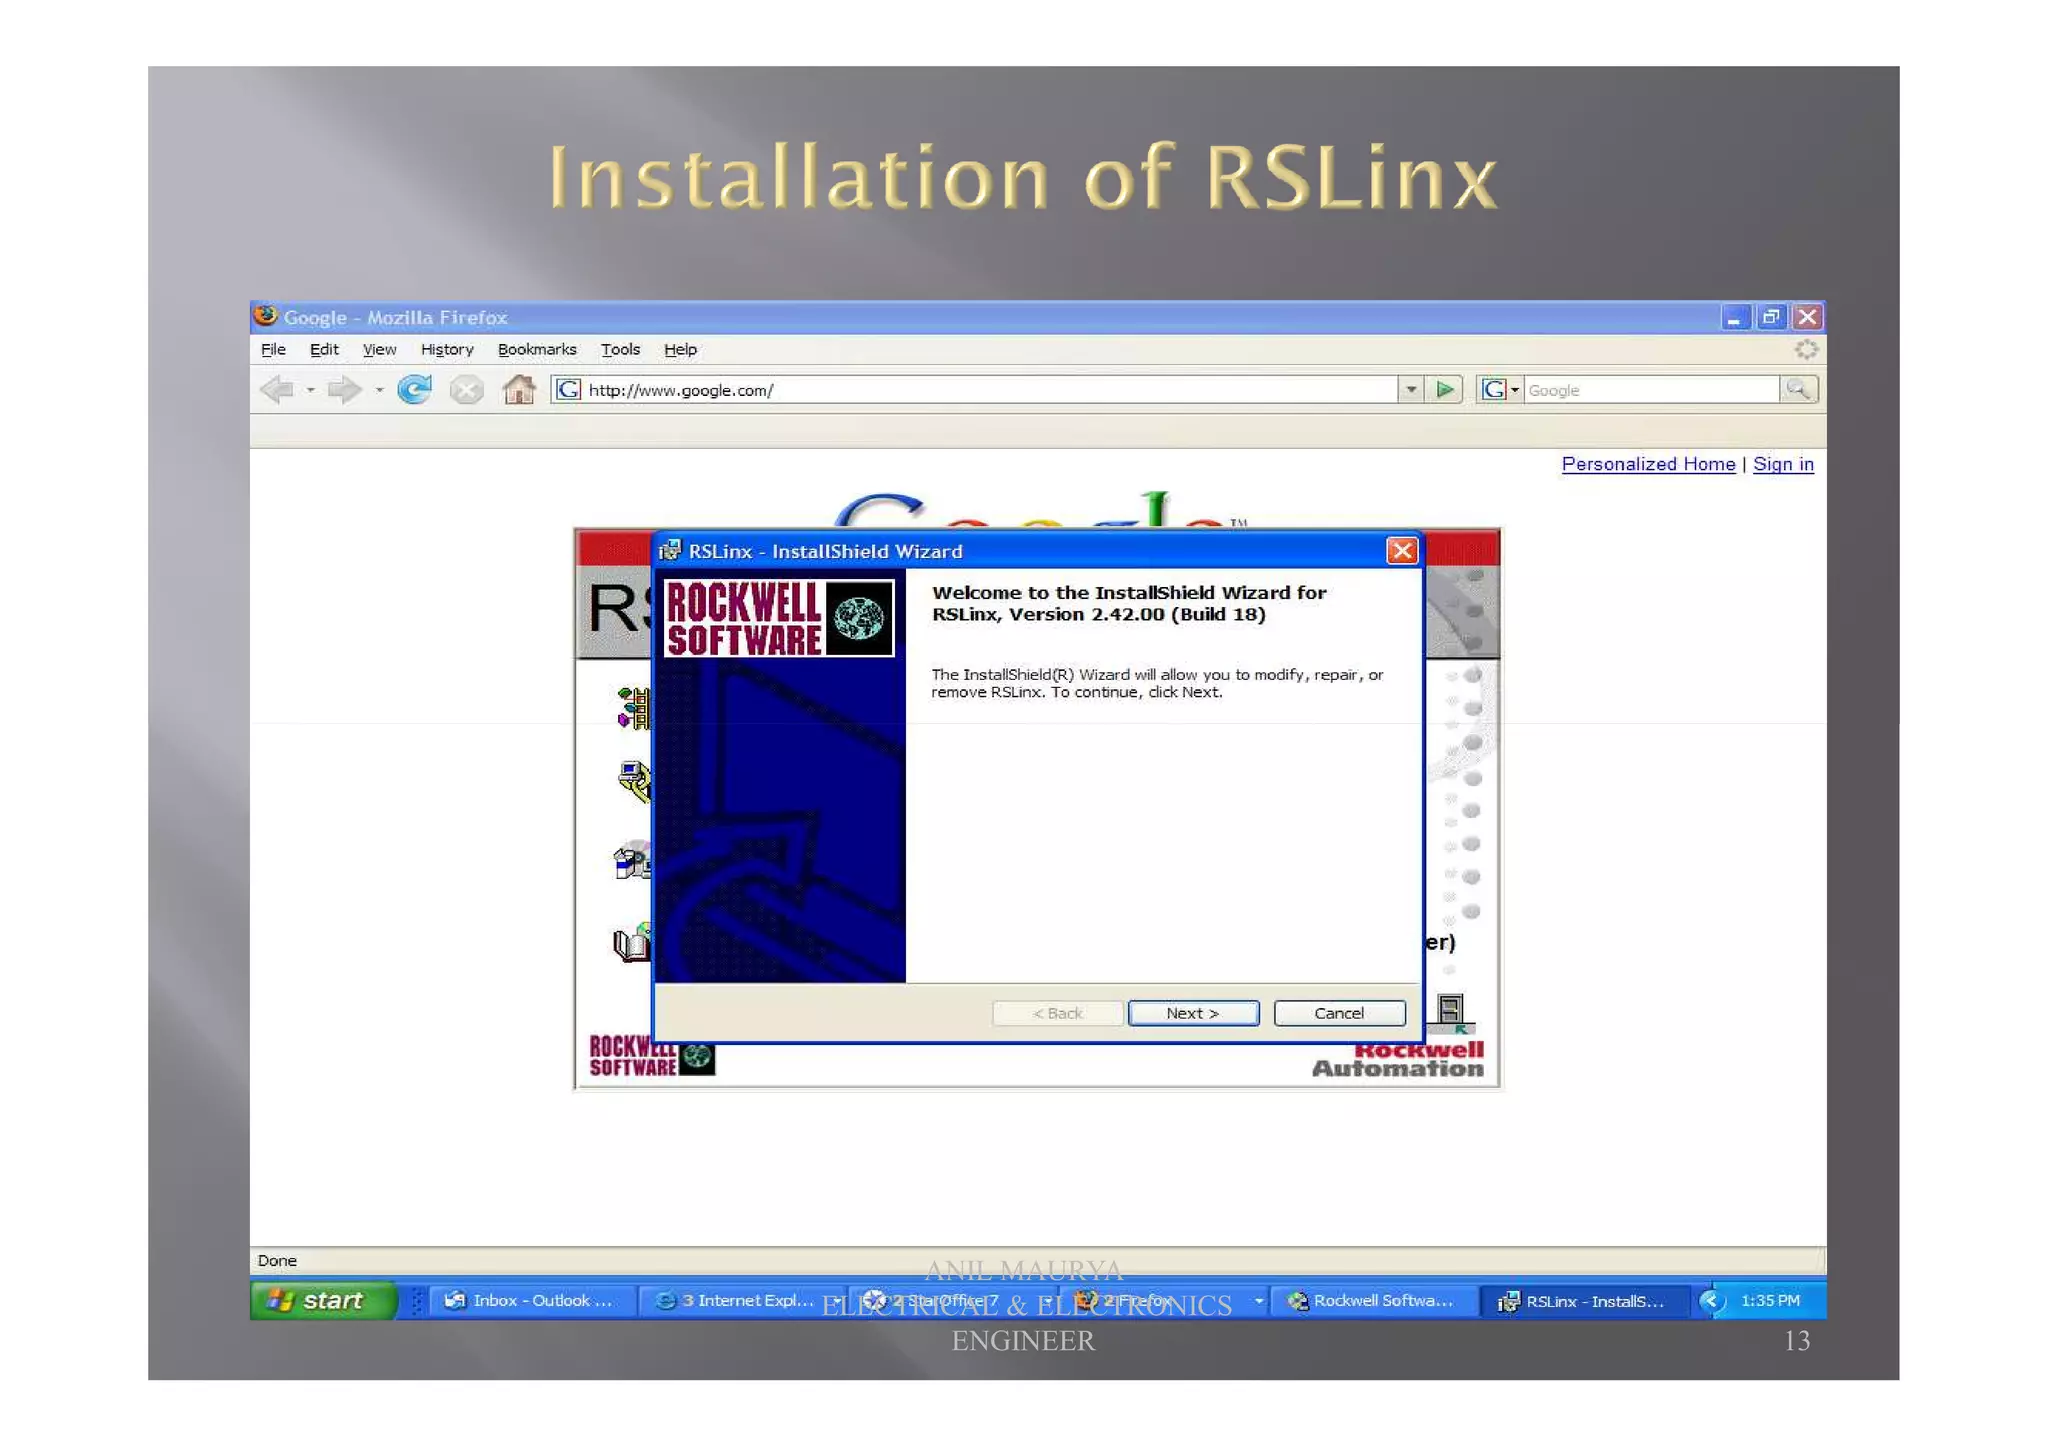Open the Personalized Home link
Screen dimensions: 2048x1447
1648,465
